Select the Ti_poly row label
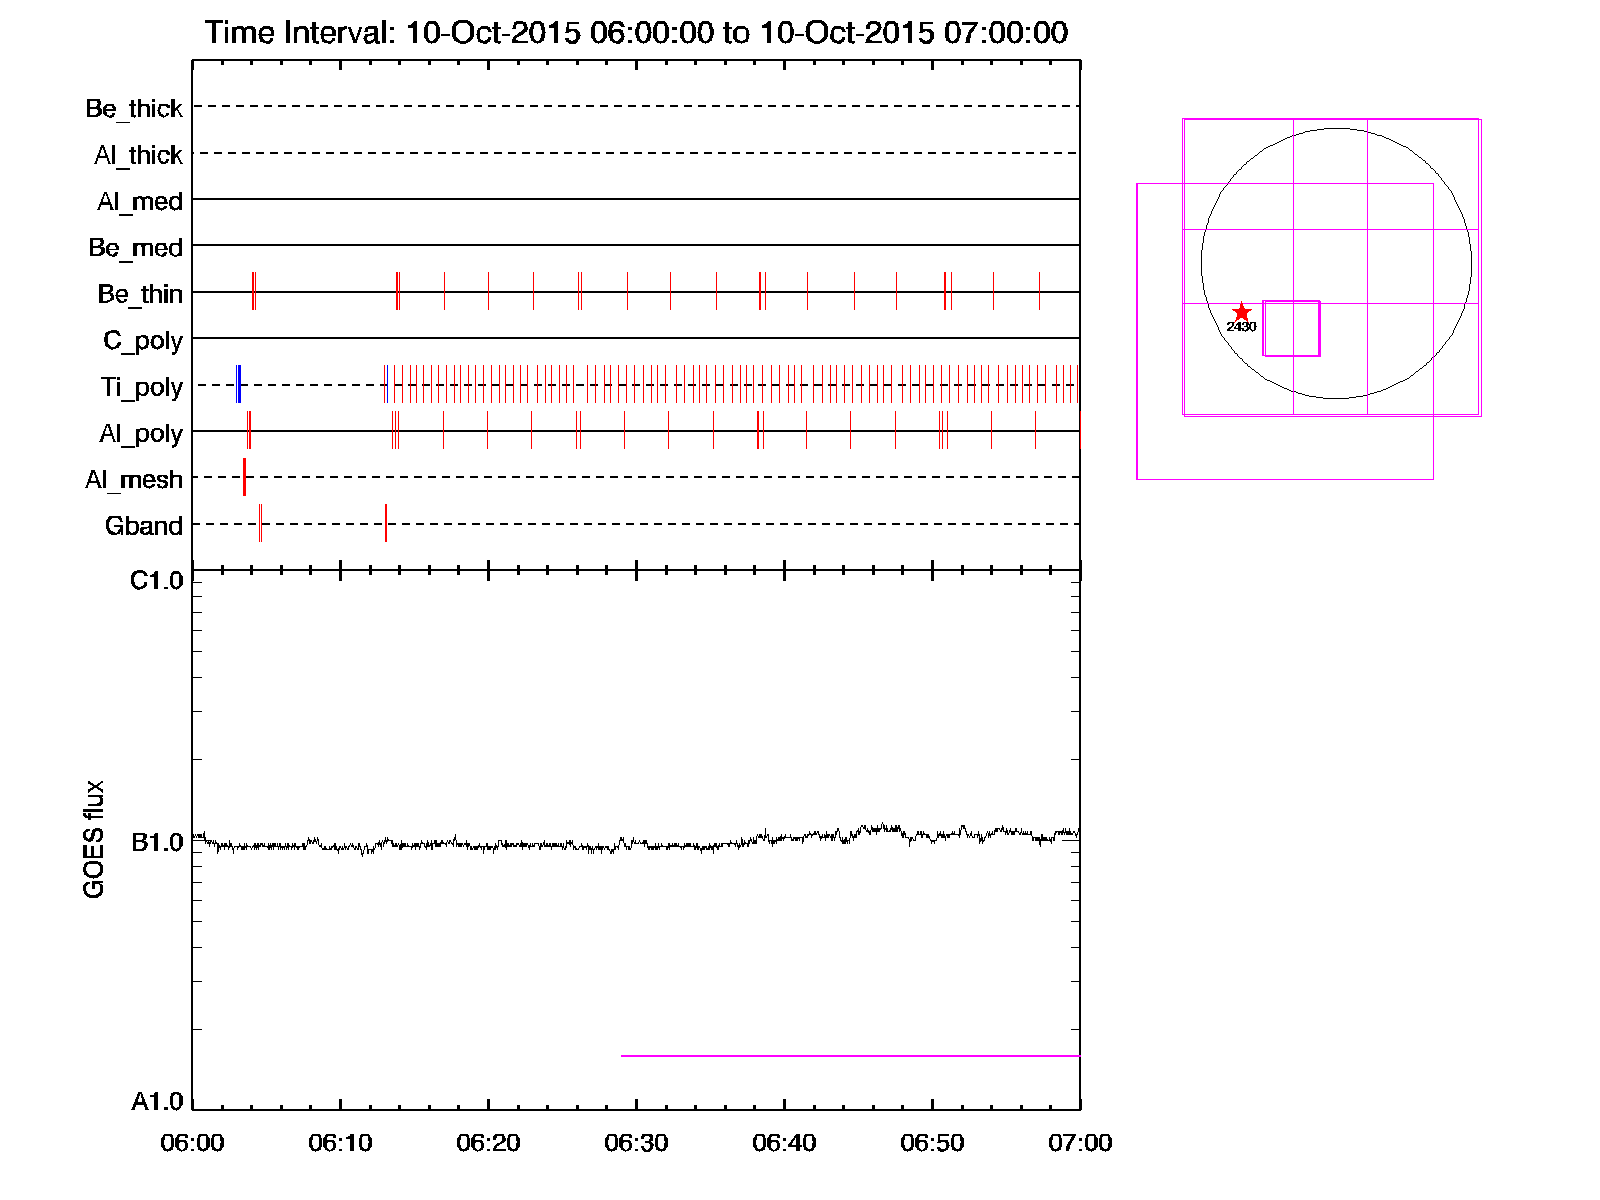 [141, 387]
